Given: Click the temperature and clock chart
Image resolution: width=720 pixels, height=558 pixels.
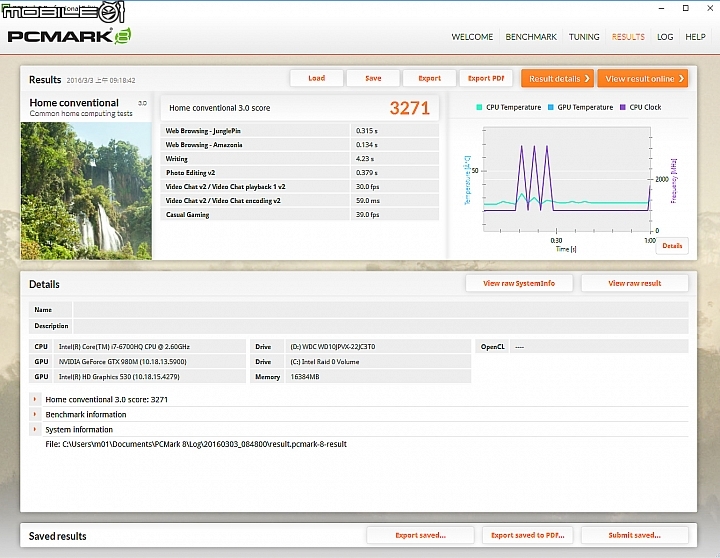Looking at the screenshot, I should (x=567, y=179).
